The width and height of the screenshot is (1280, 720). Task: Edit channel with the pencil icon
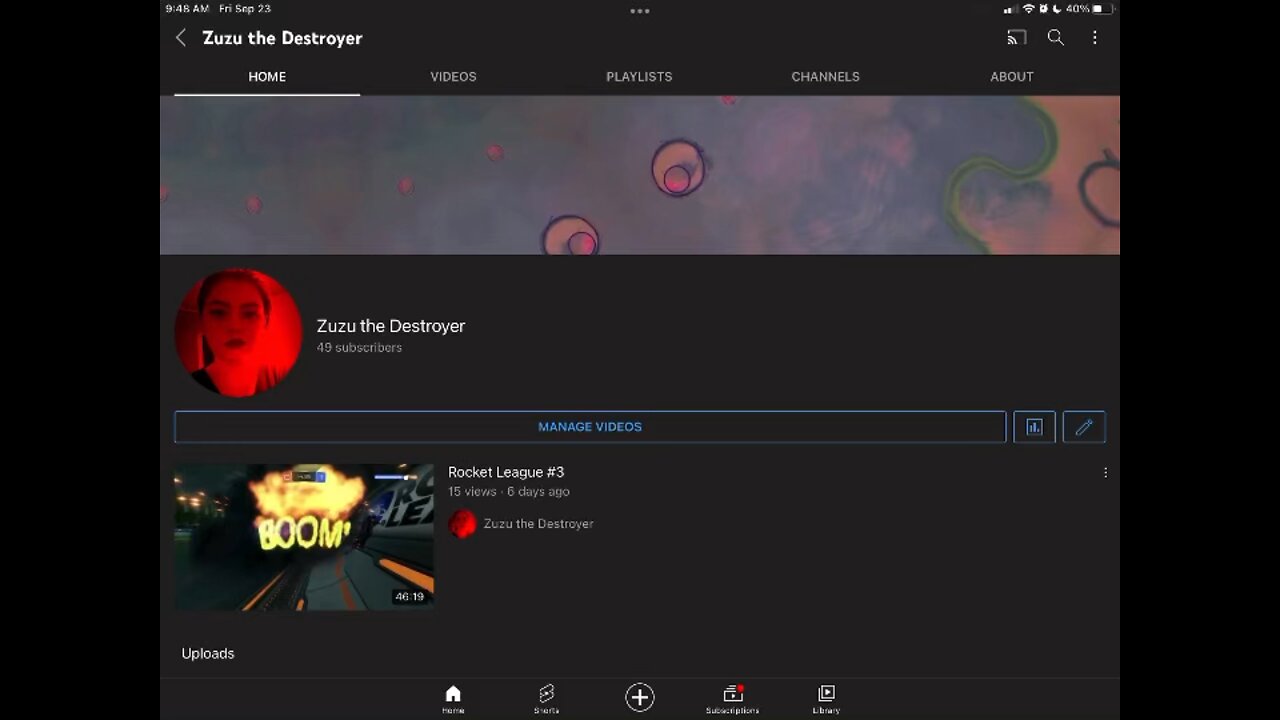point(1084,427)
